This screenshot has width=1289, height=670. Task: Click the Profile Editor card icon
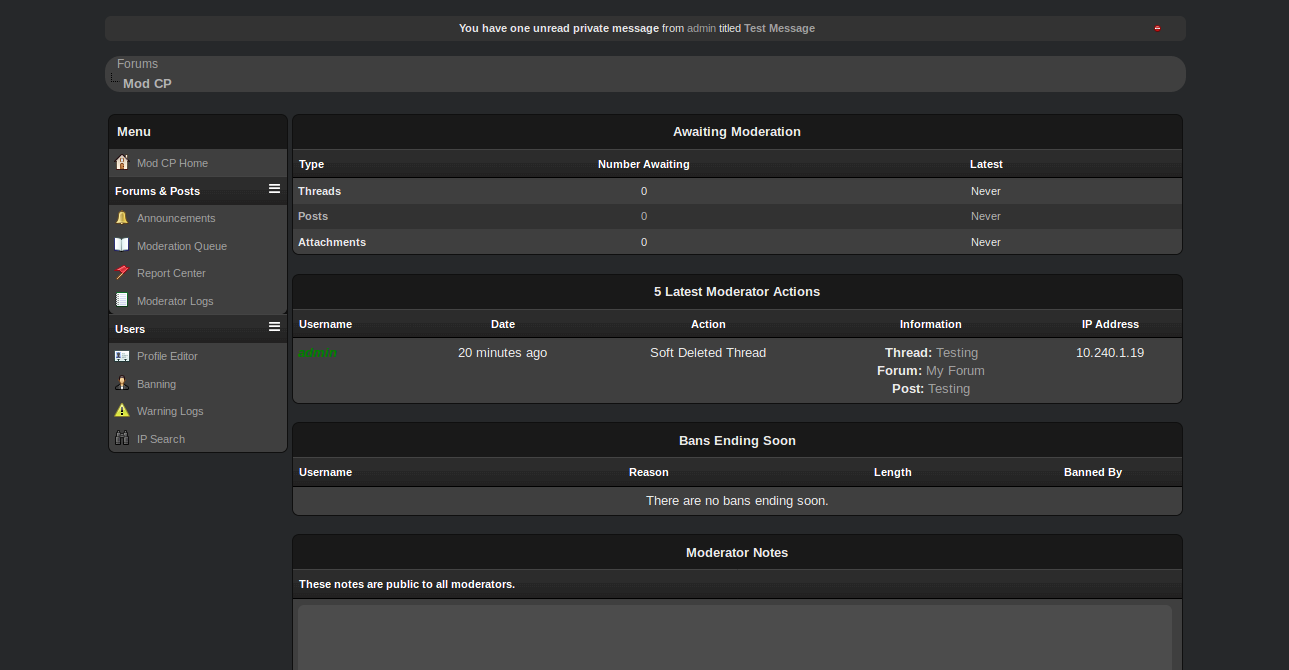click(122, 356)
